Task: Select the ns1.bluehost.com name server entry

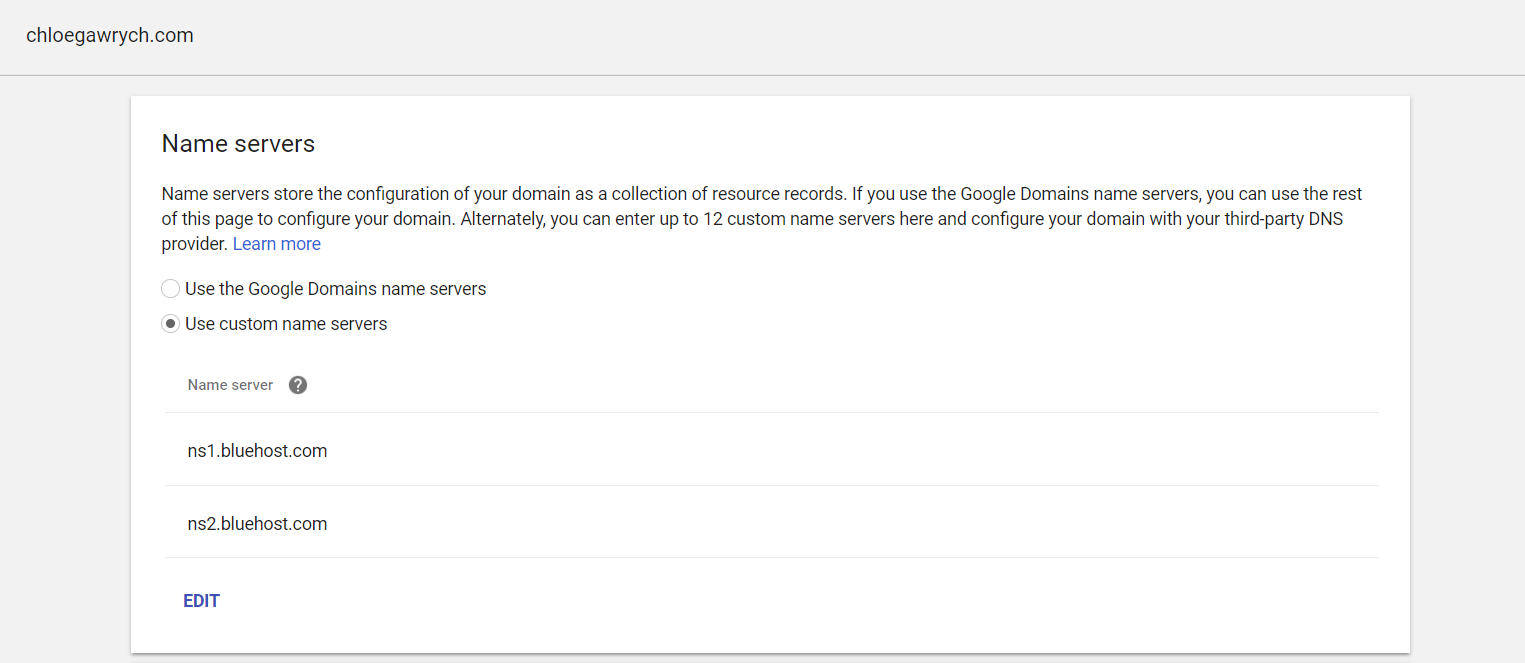Action: 257,451
